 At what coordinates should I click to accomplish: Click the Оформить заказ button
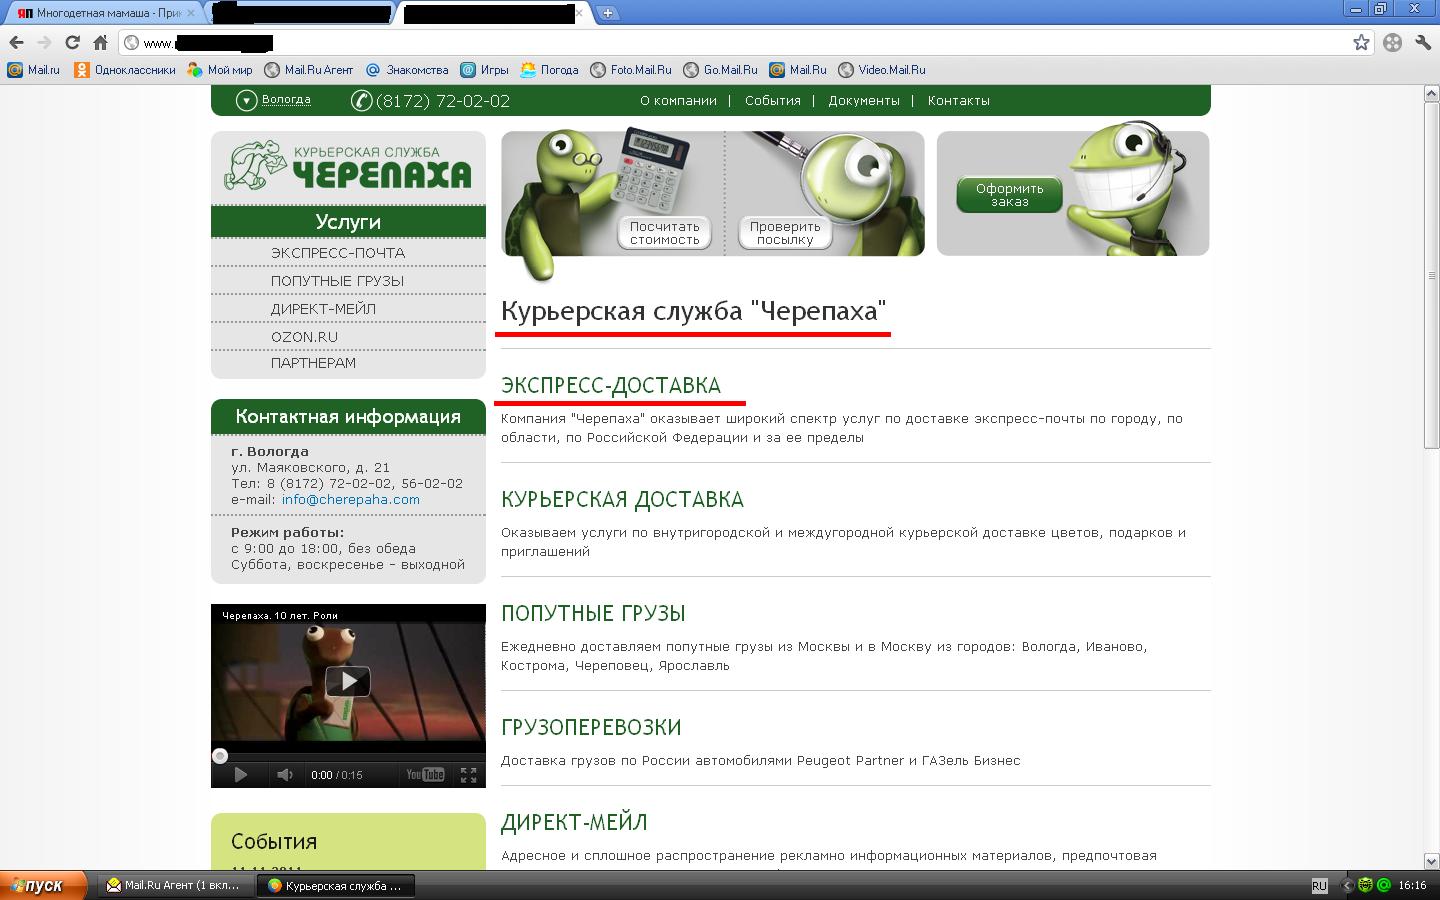[x=1009, y=195]
